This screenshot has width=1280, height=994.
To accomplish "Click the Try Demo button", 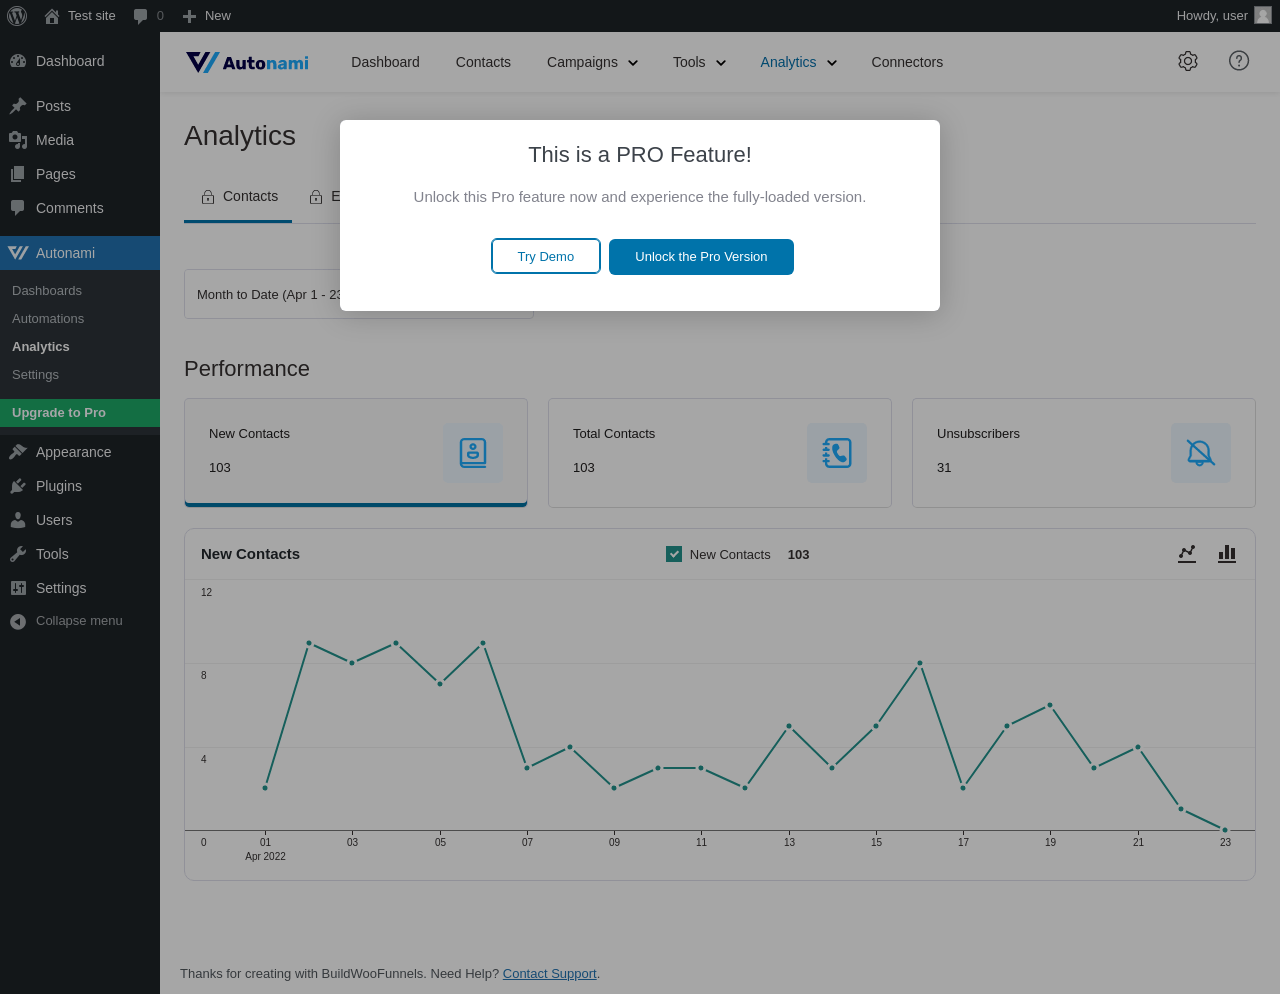I will [x=546, y=256].
